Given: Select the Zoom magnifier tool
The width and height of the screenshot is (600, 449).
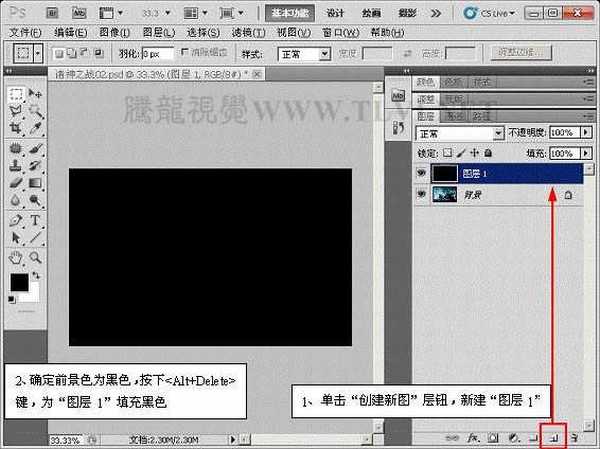Looking at the screenshot, I should coord(35,256).
